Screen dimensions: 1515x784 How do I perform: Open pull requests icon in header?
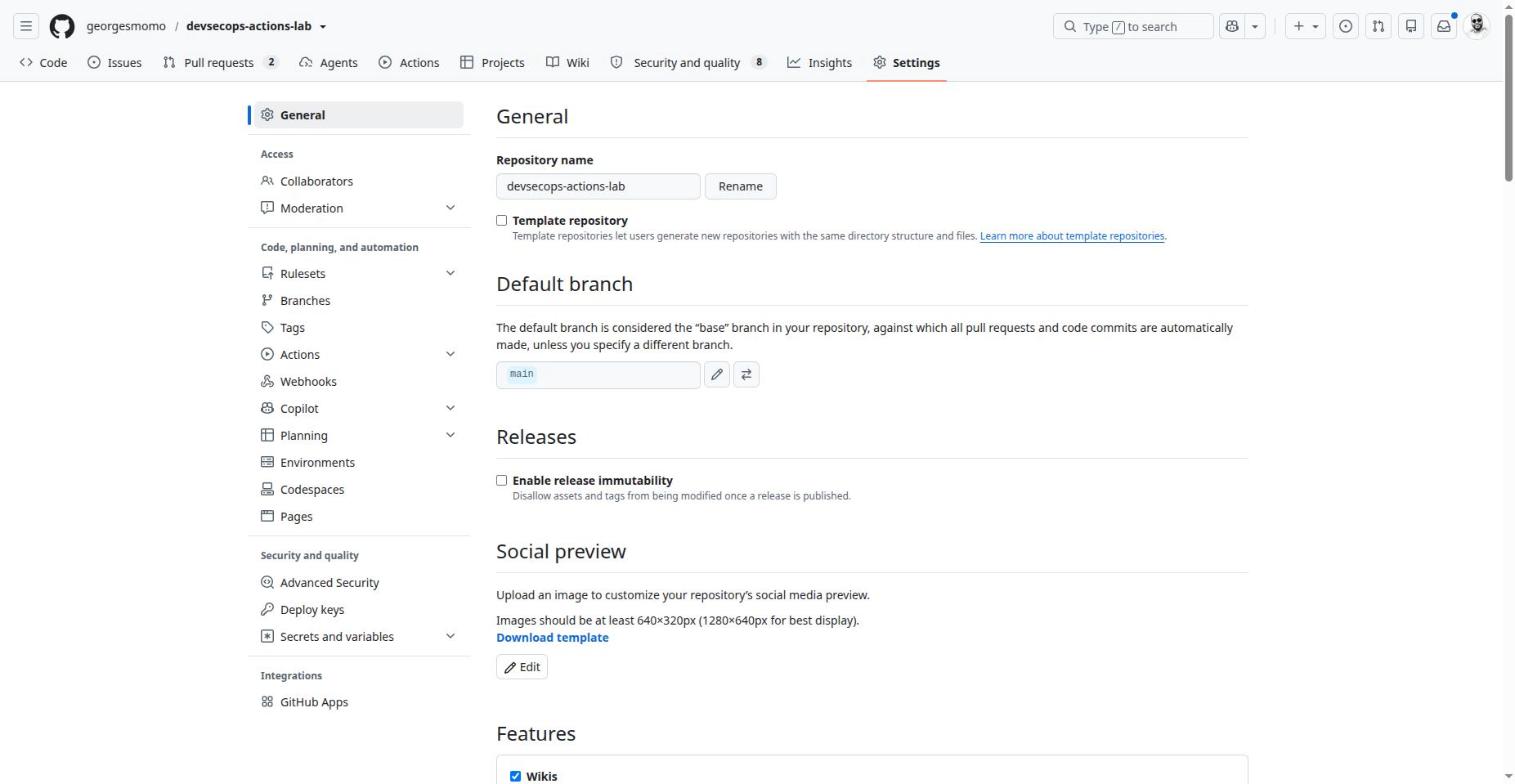click(x=1378, y=26)
